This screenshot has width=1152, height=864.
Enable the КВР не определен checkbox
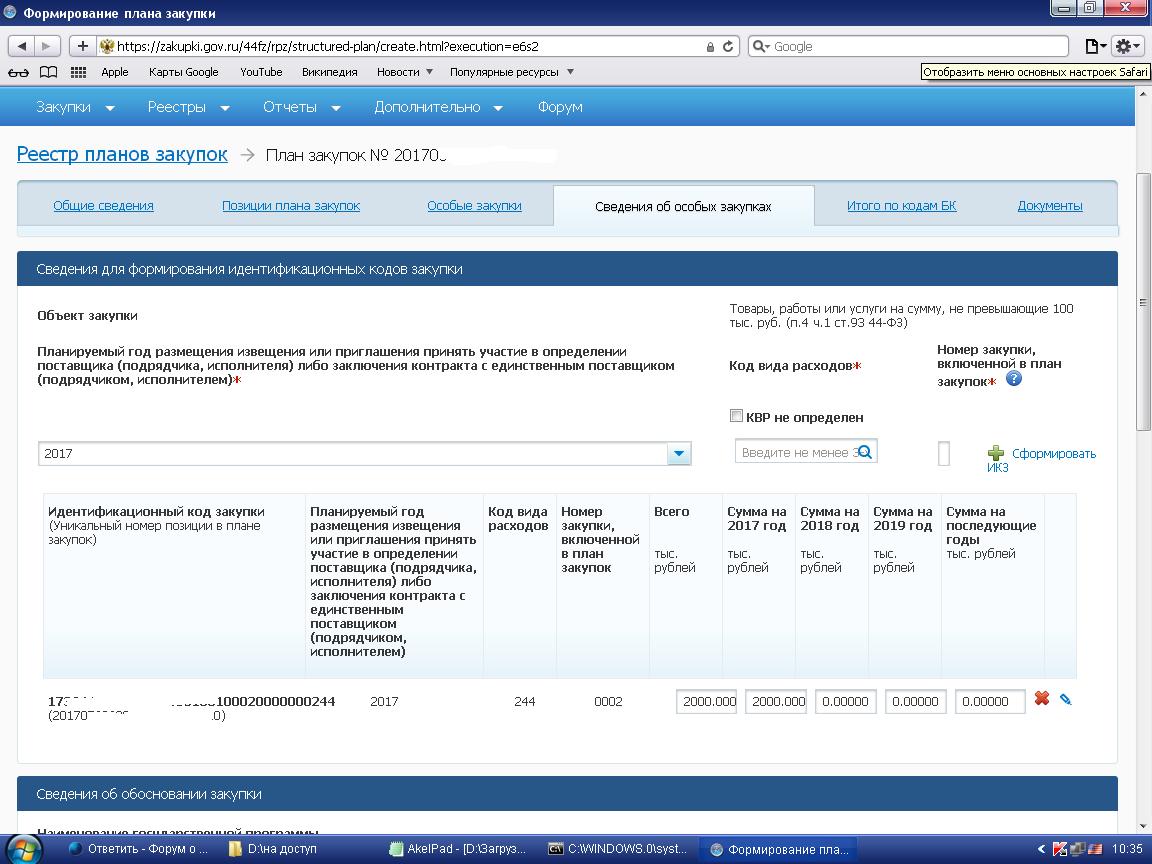737,416
